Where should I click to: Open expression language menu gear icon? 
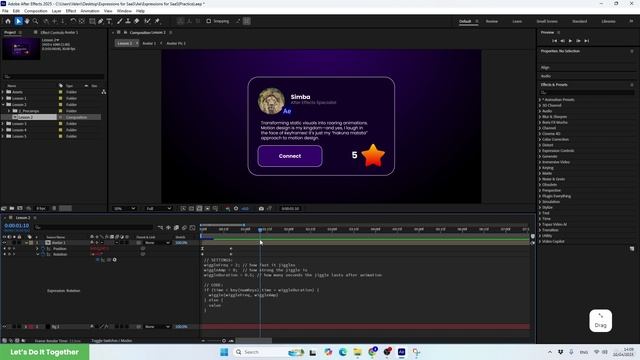pyautogui.click(x=115, y=260)
